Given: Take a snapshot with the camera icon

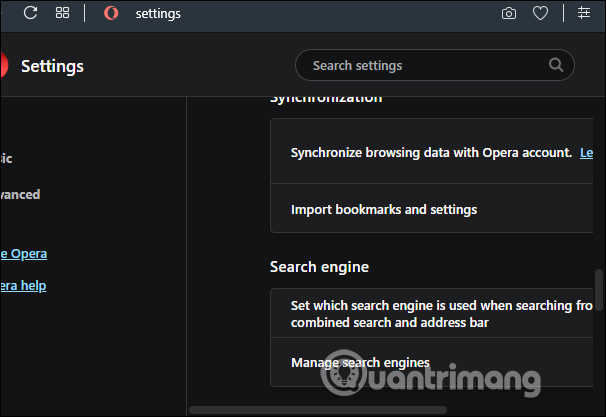Looking at the screenshot, I should pos(509,14).
